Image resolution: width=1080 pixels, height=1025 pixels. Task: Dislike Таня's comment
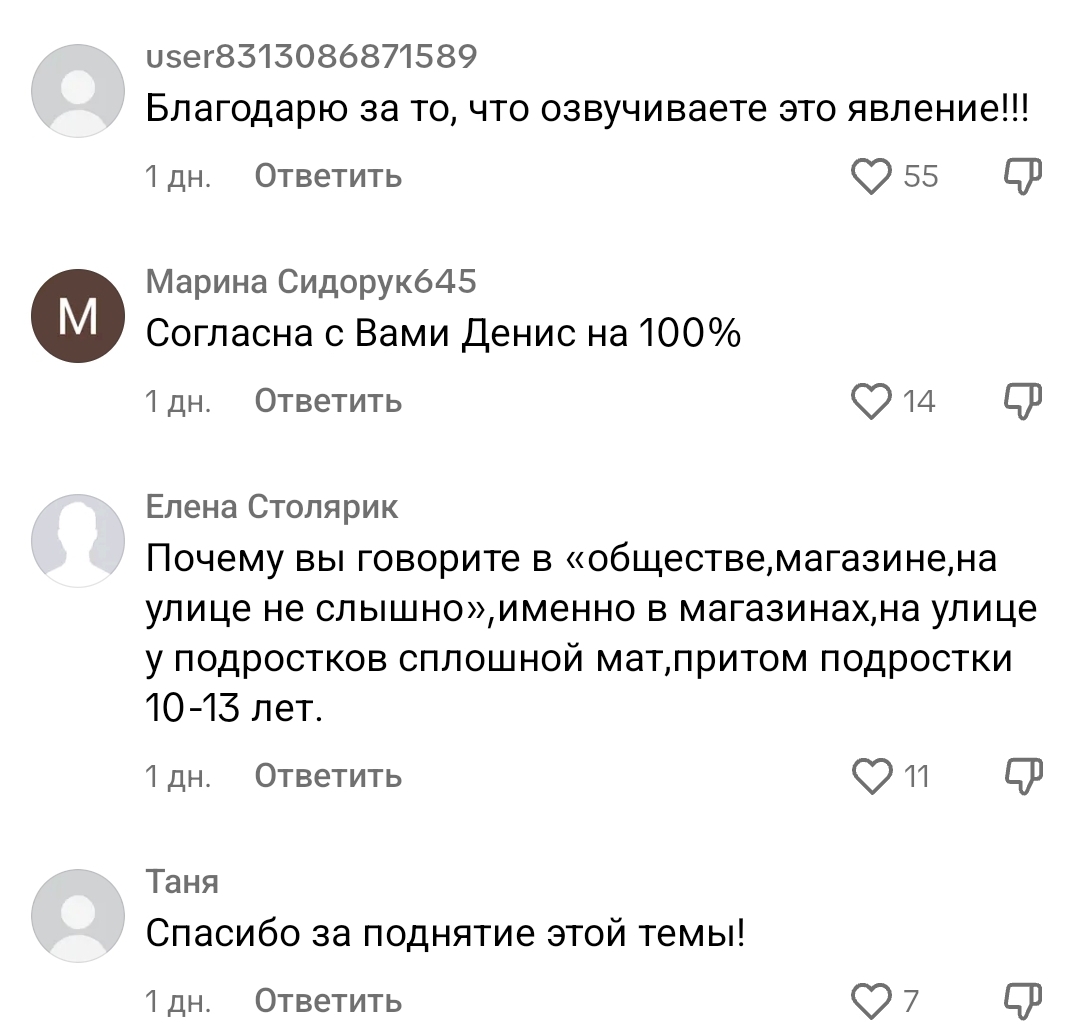[x=1021, y=999]
